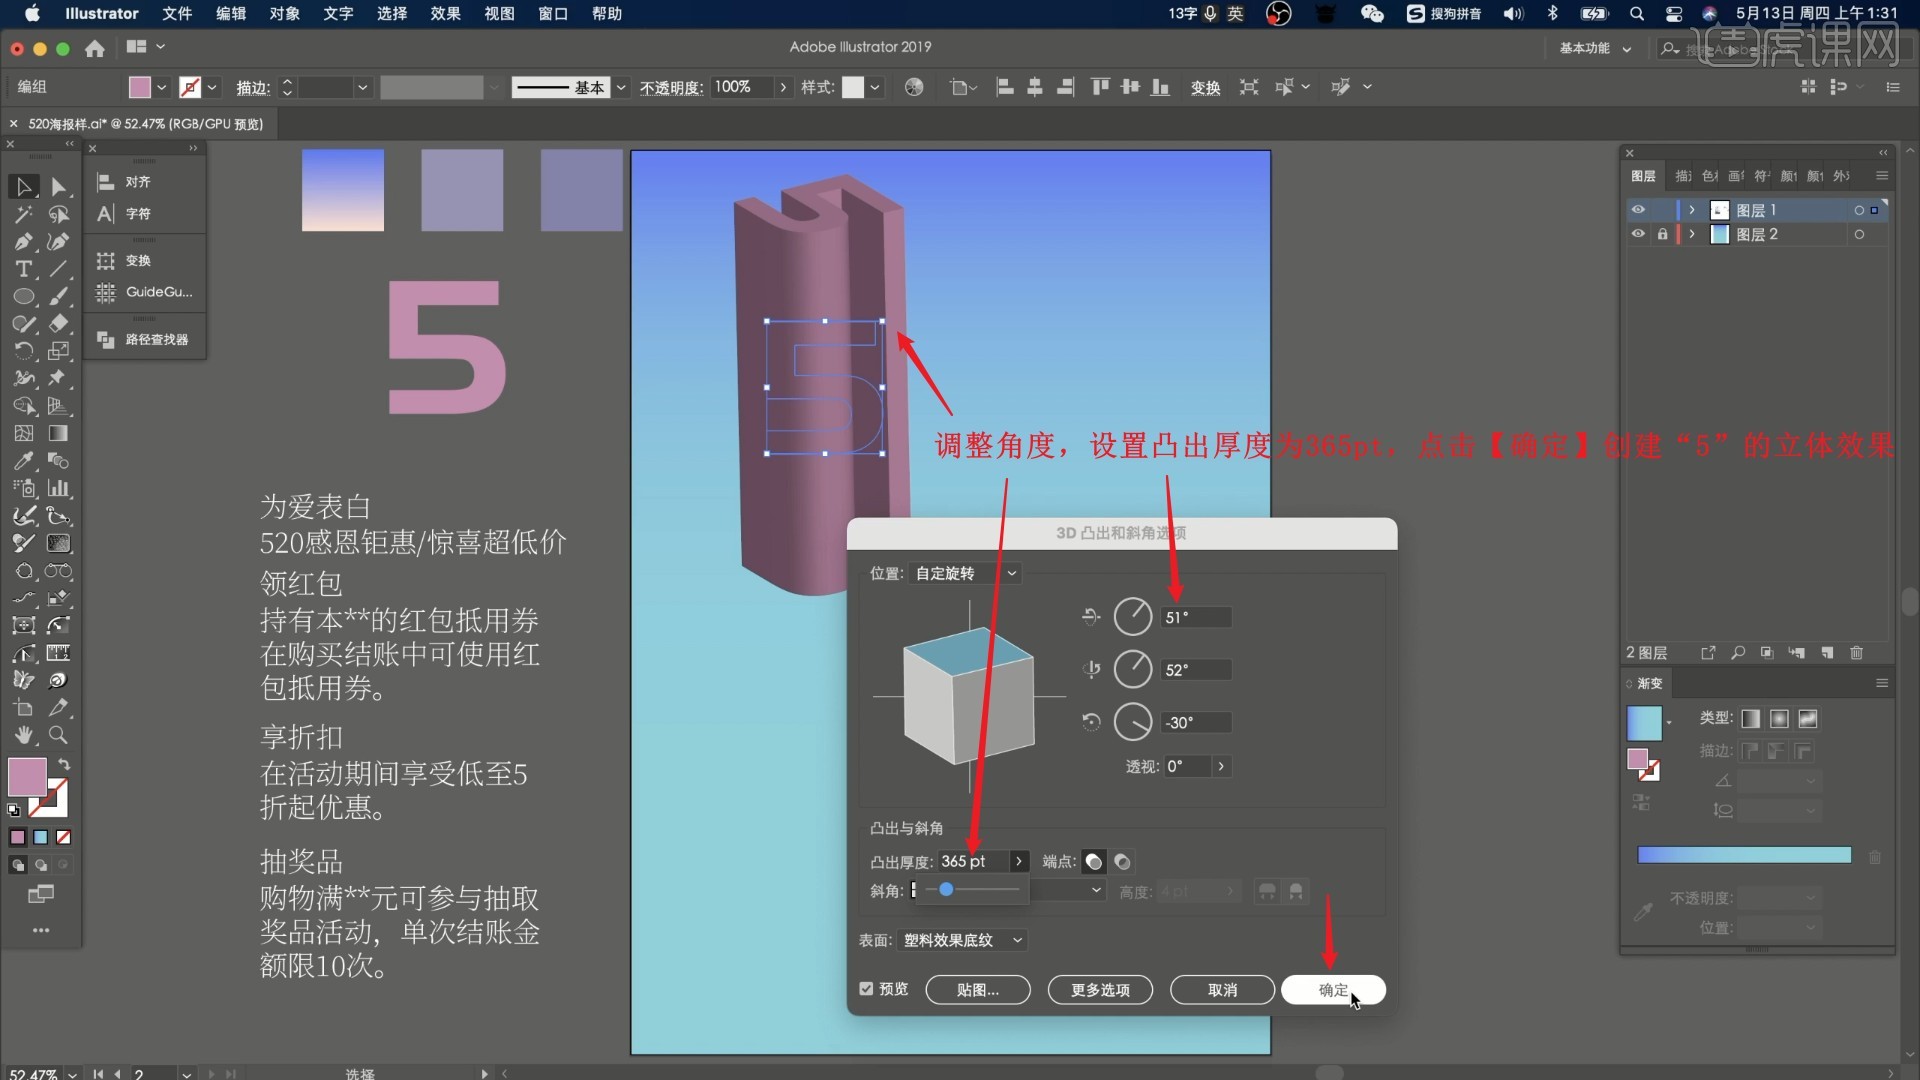
Task: Open the 位置 自定旋转 dropdown
Action: click(x=966, y=573)
